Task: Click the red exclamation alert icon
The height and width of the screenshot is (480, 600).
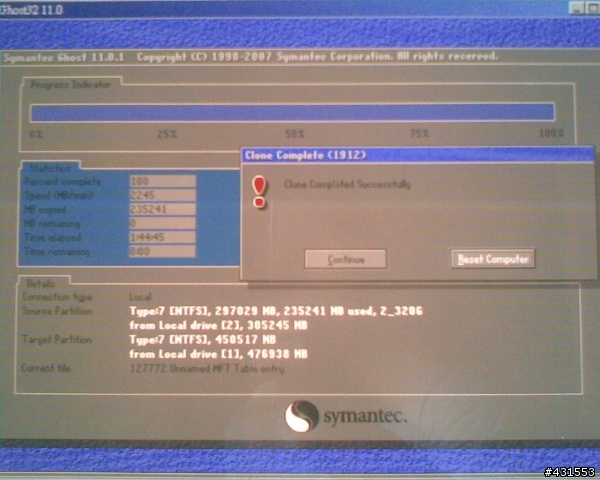Action: tap(259, 192)
